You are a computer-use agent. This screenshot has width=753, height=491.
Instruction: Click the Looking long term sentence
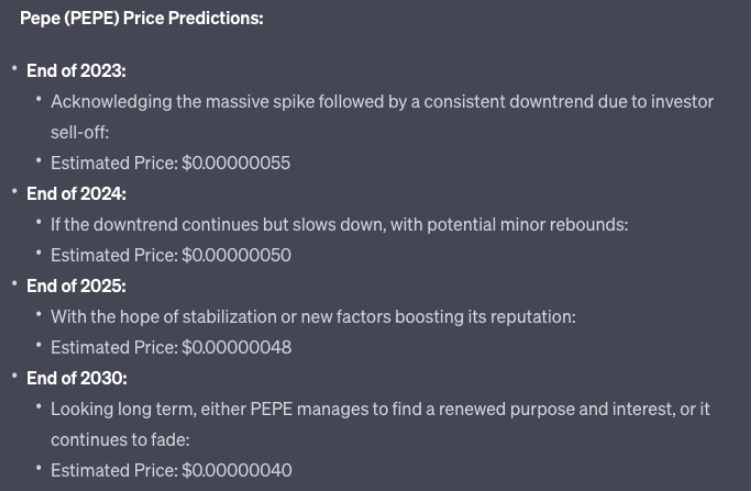pyautogui.click(x=380, y=409)
